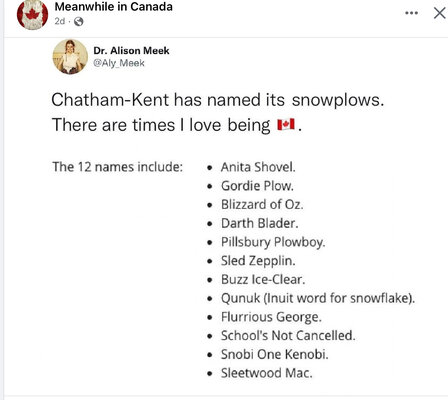This screenshot has width=448, height=400.
Task: Click the 'Anita Shovel' list item
Action: coord(258,167)
